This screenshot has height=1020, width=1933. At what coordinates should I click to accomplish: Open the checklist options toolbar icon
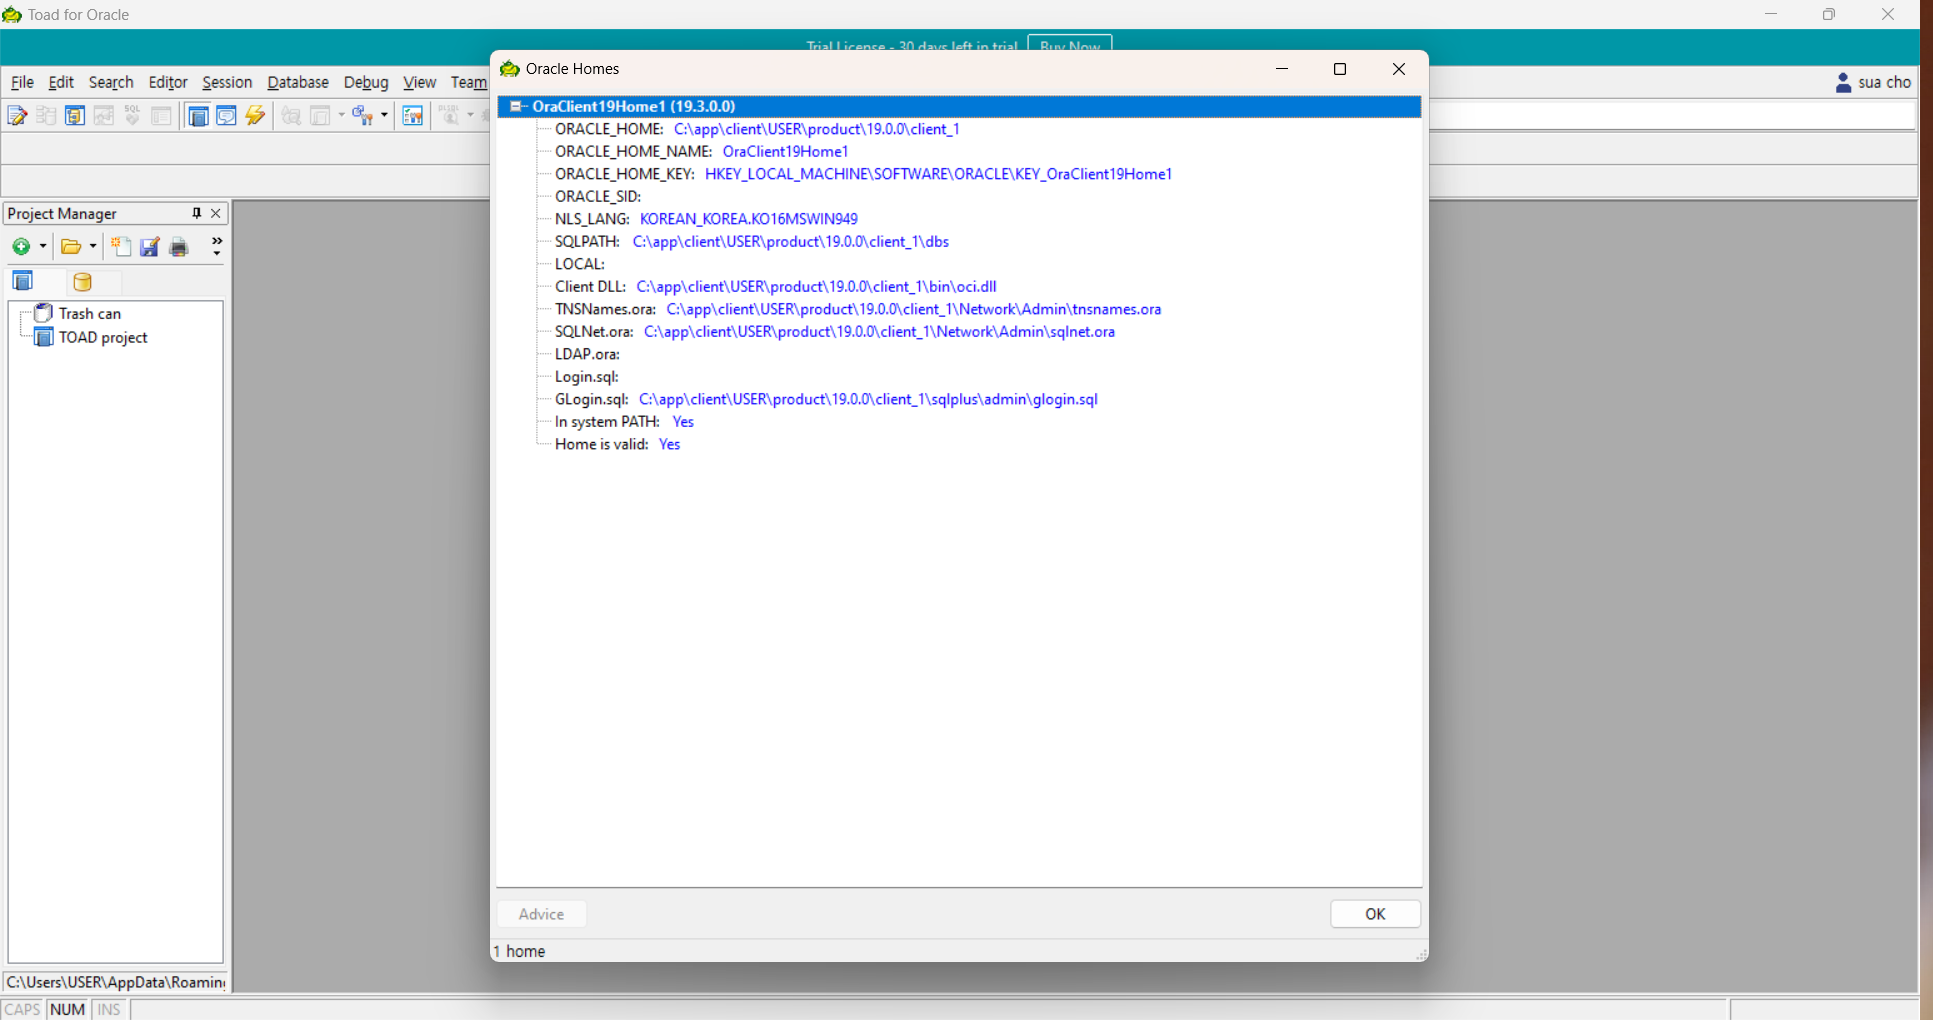(x=413, y=116)
